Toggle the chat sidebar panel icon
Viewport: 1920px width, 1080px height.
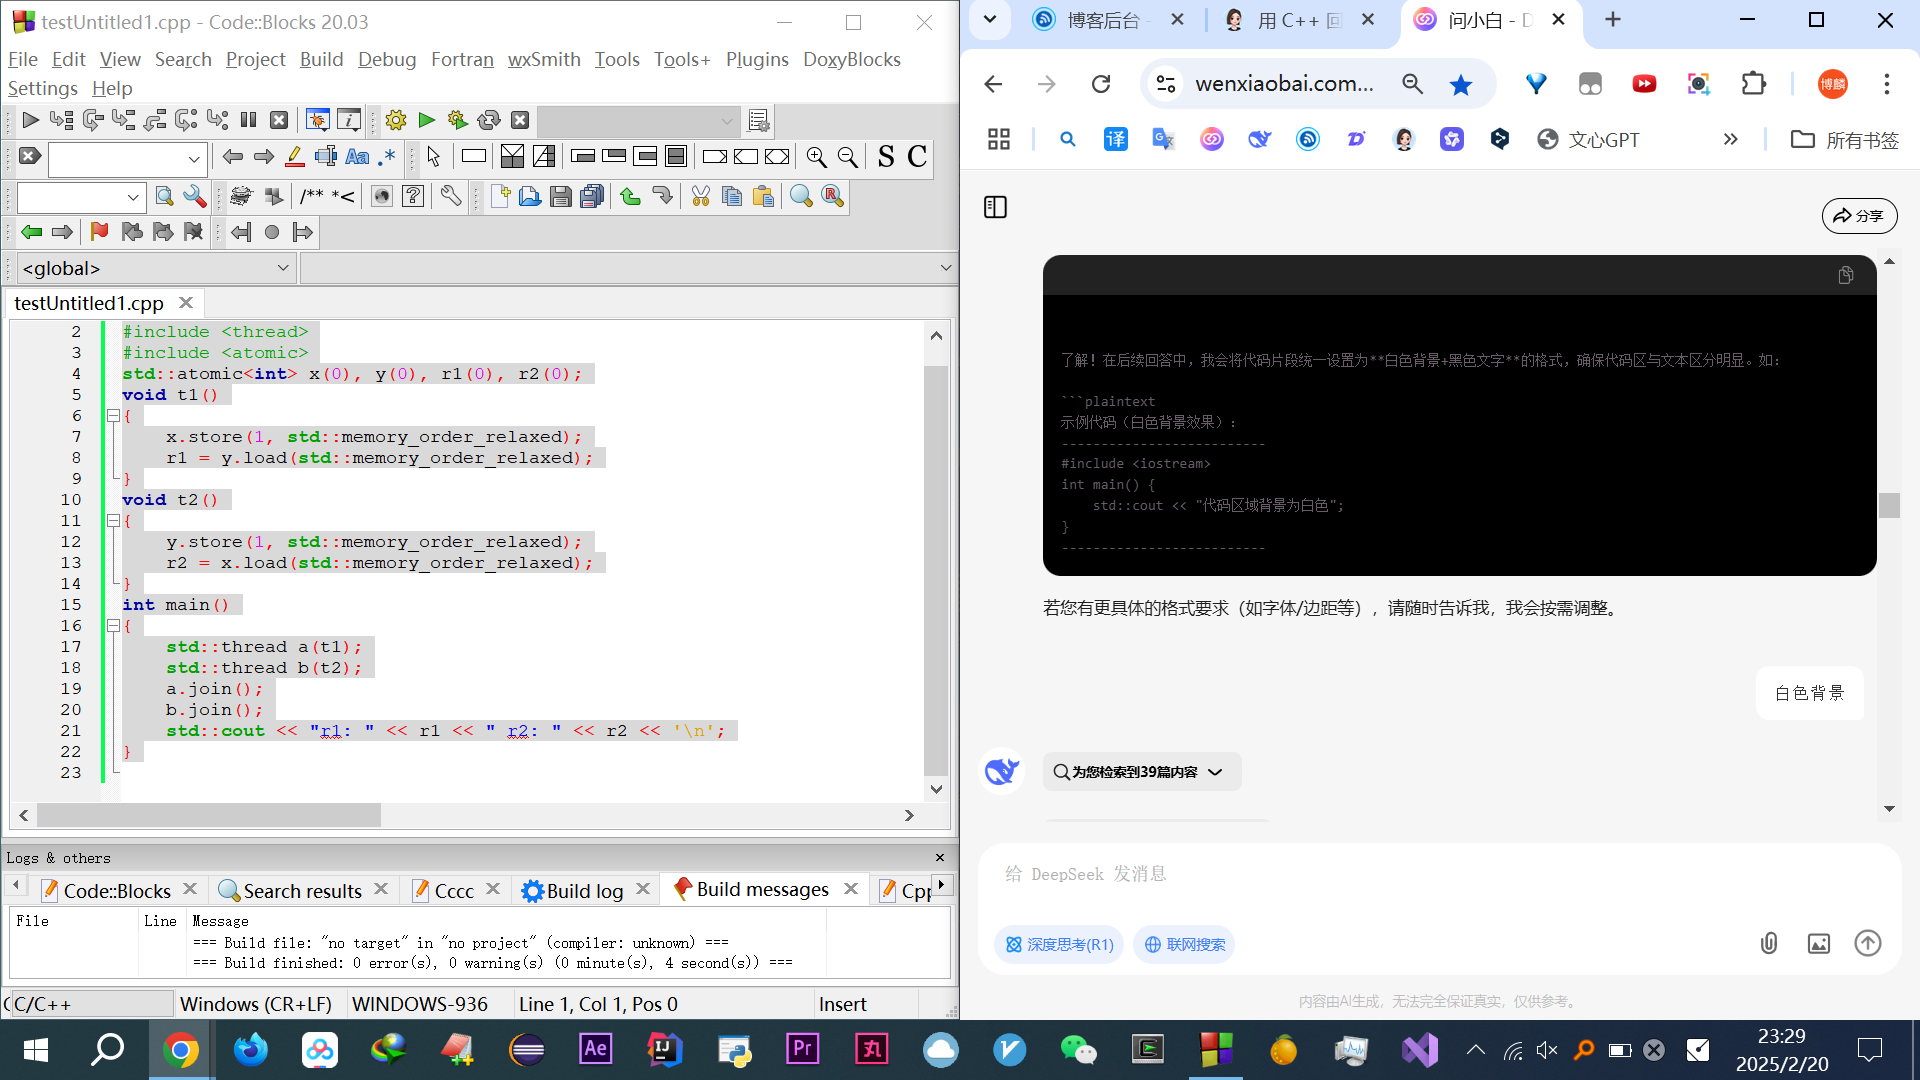point(995,207)
